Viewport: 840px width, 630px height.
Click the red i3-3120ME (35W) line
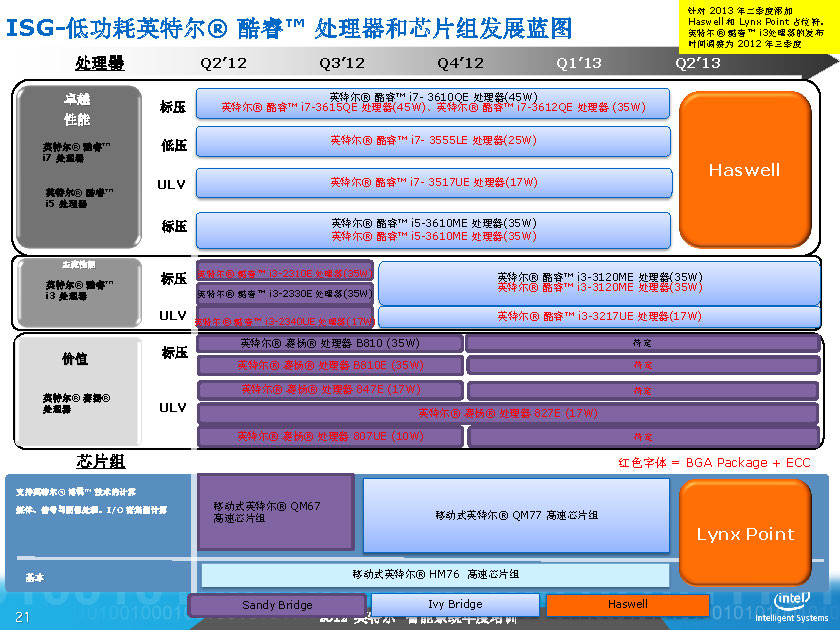click(x=599, y=288)
